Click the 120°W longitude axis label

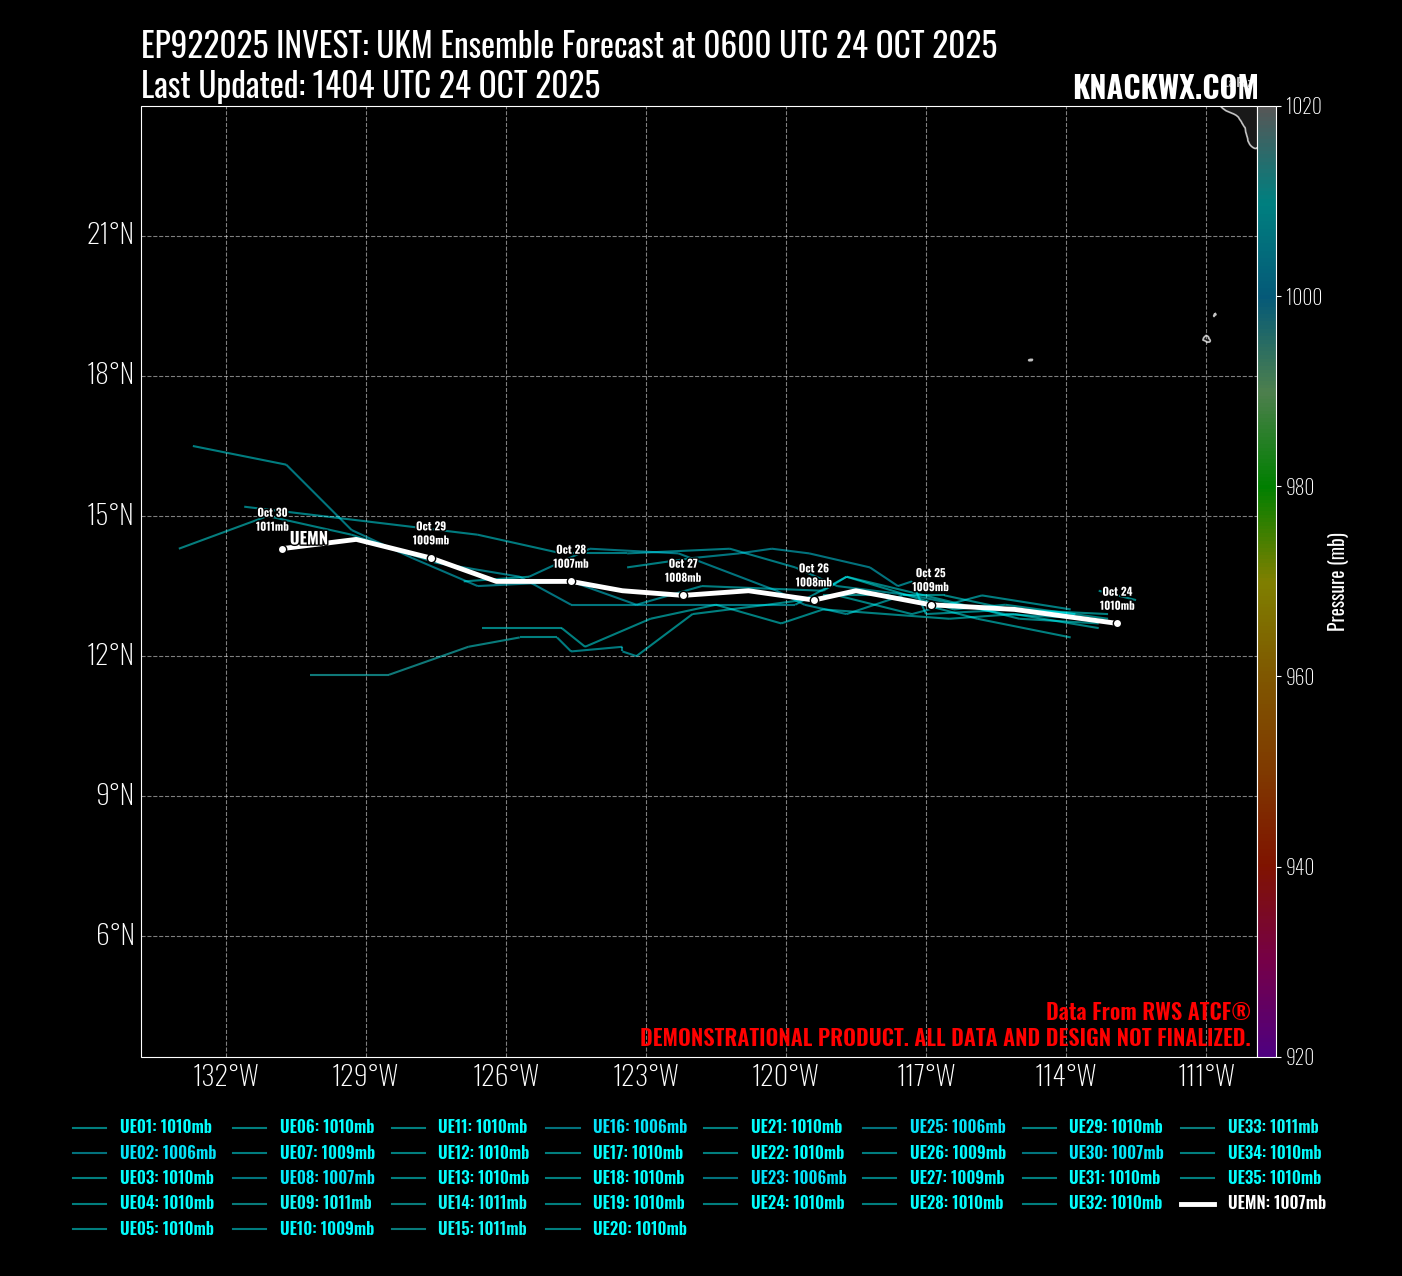coord(786,1076)
